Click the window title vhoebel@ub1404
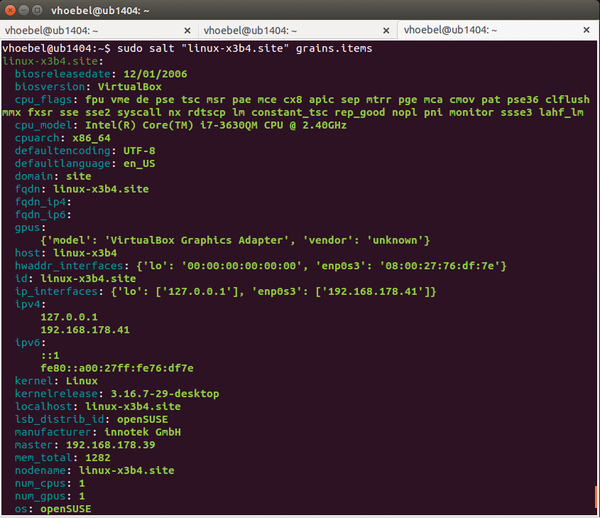 pyautogui.click(x=100, y=10)
